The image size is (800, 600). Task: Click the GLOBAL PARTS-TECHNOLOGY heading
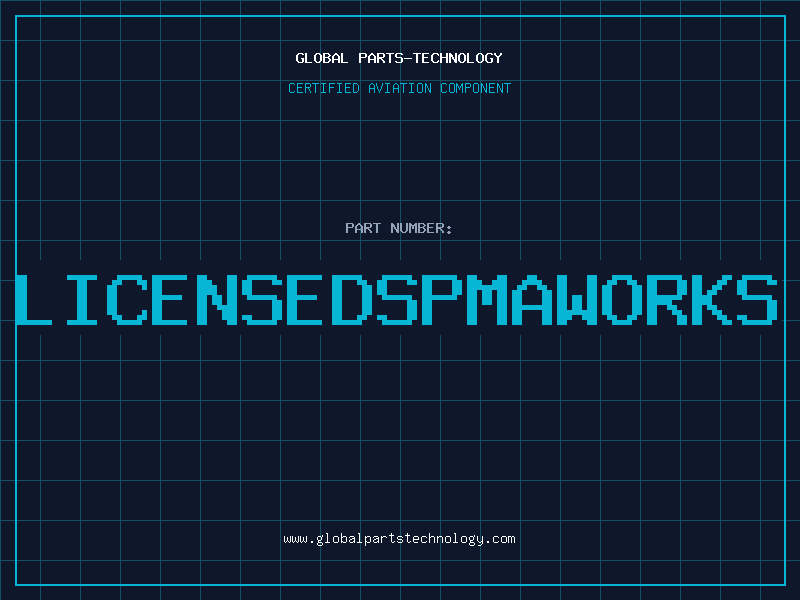coord(399,58)
